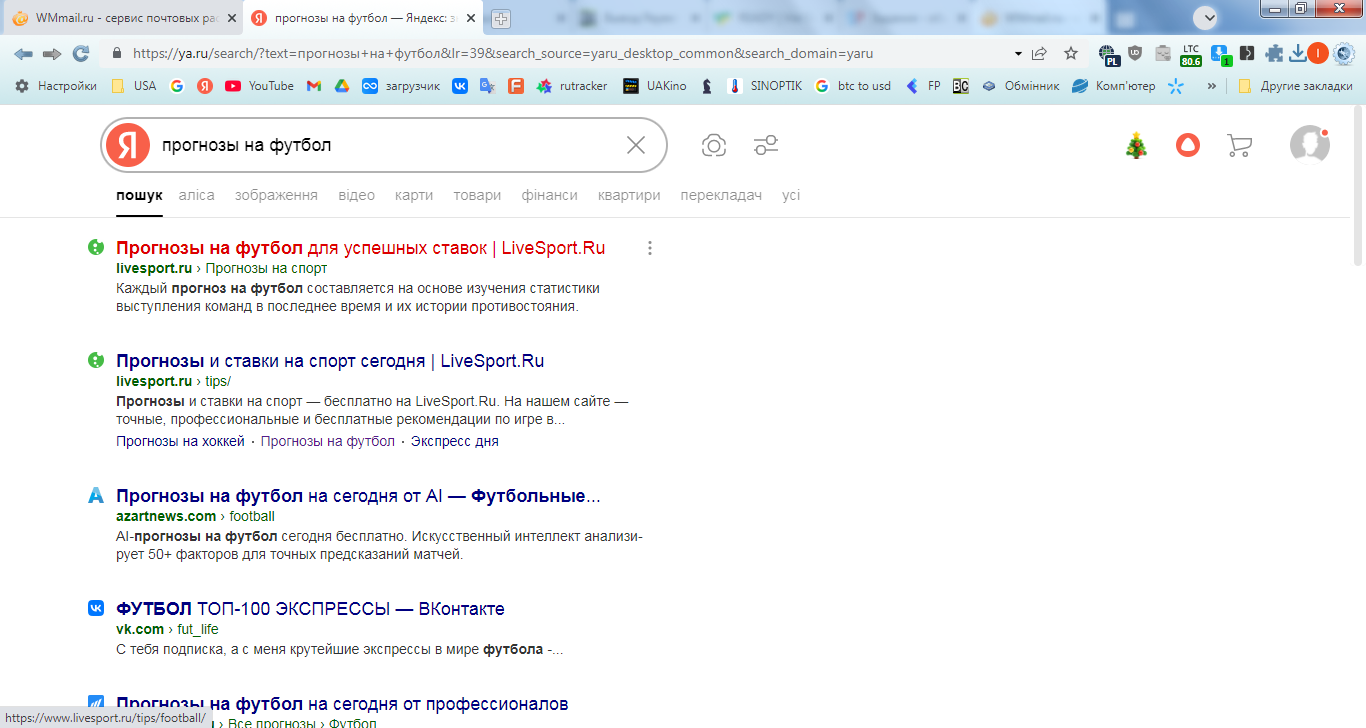The width and height of the screenshot is (1366, 728).
Task: Open the Alice assistant orange circle icon
Action: 1187,146
